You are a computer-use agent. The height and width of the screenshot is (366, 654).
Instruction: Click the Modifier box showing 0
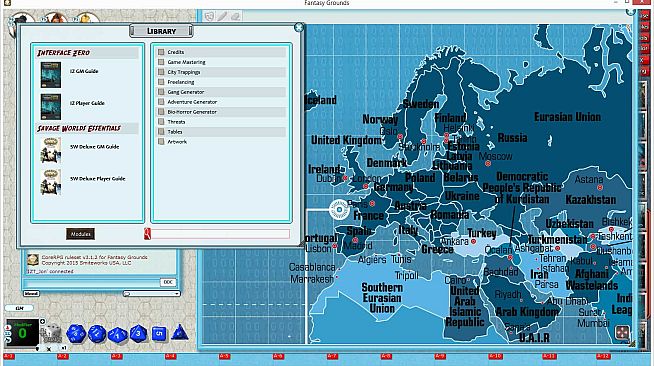click(23, 332)
